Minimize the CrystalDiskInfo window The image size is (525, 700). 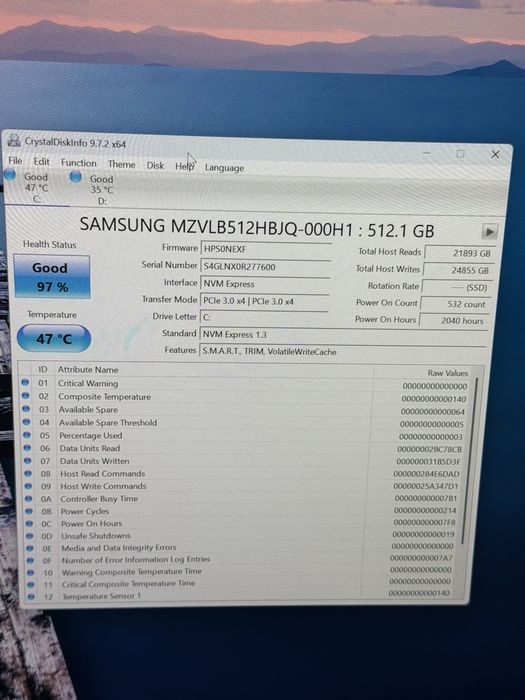coord(427,153)
